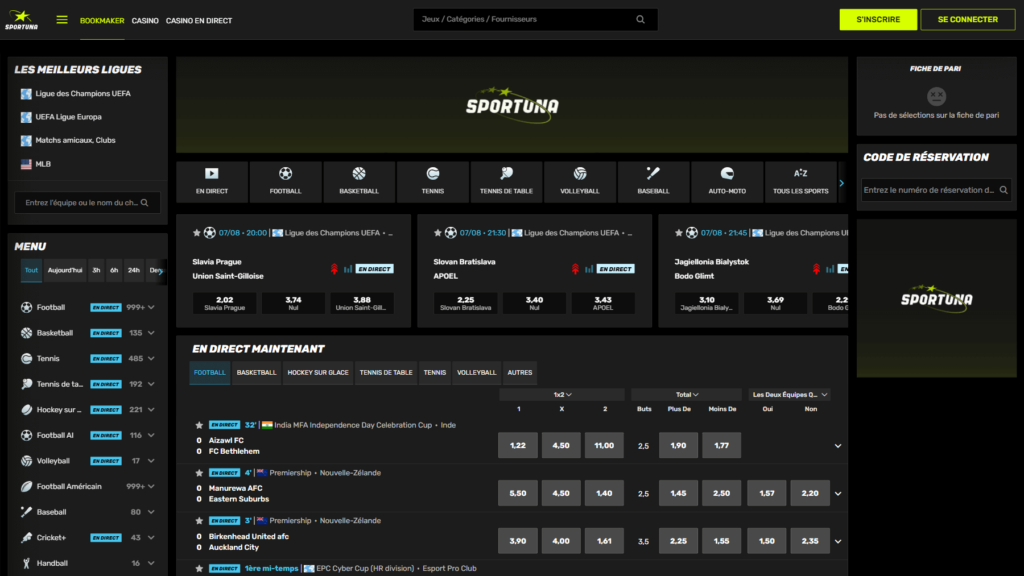Image resolution: width=1024 pixels, height=576 pixels.
Task: Click the Sportuna logo in header
Action: (x=22, y=20)
